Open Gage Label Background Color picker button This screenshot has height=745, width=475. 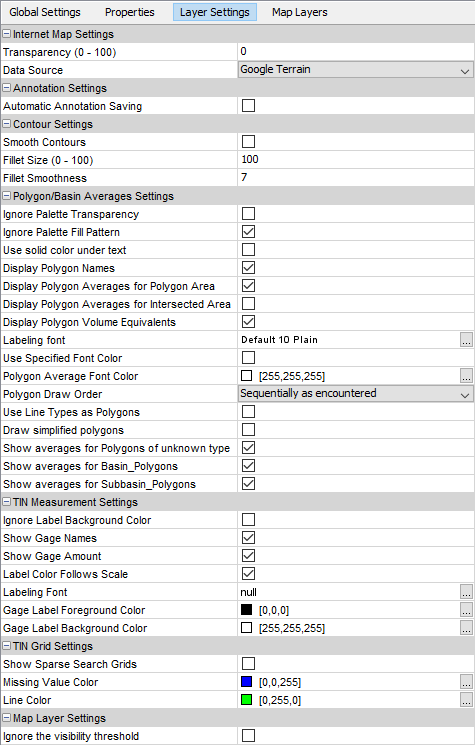pyautogui.click(x=466, y=628)
